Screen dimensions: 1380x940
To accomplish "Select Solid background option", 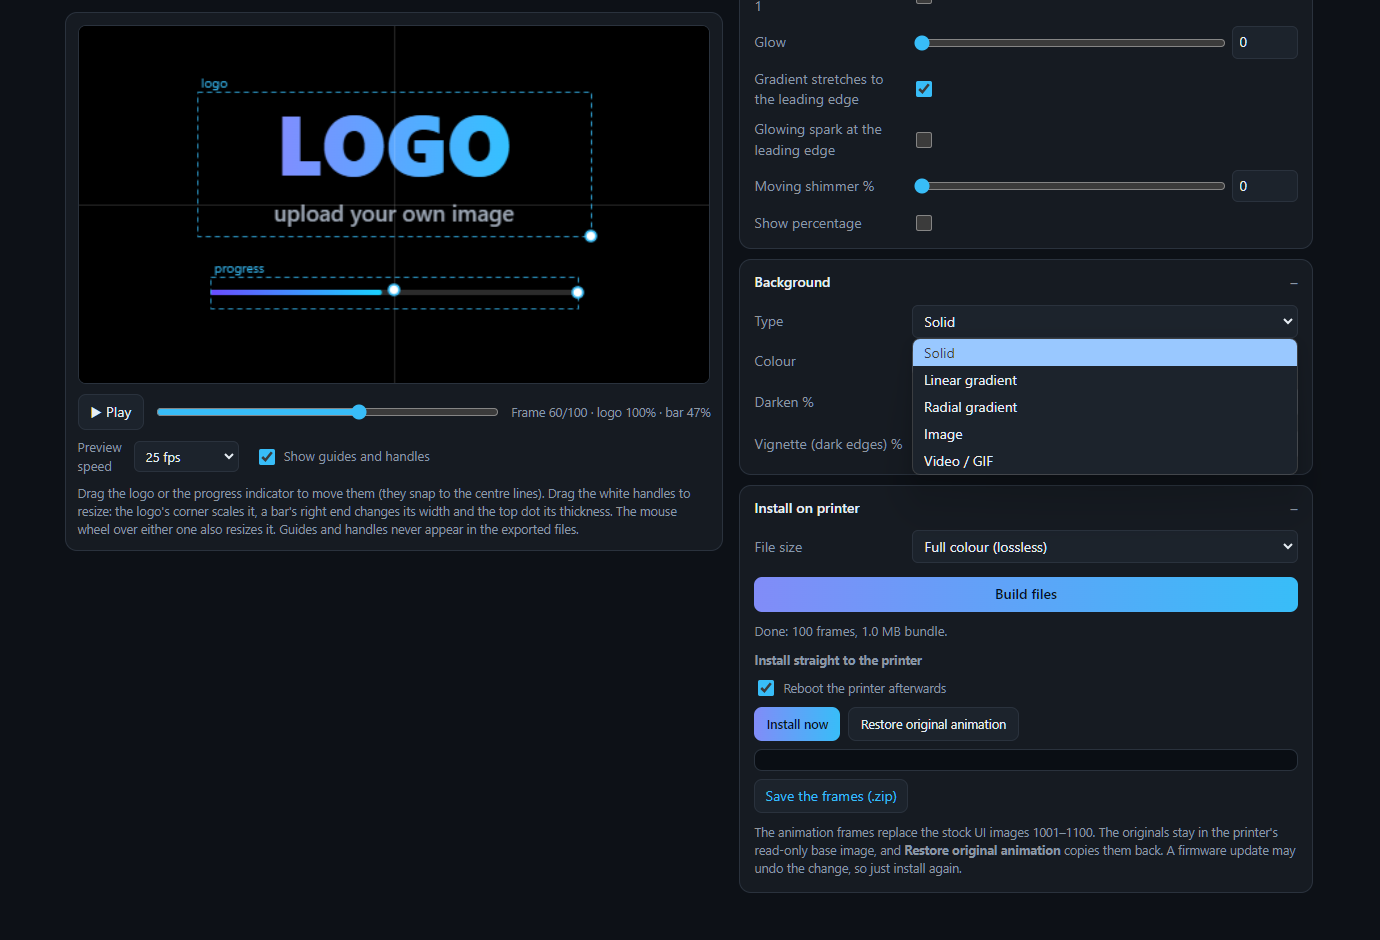I will click(x=1105, y=353).
